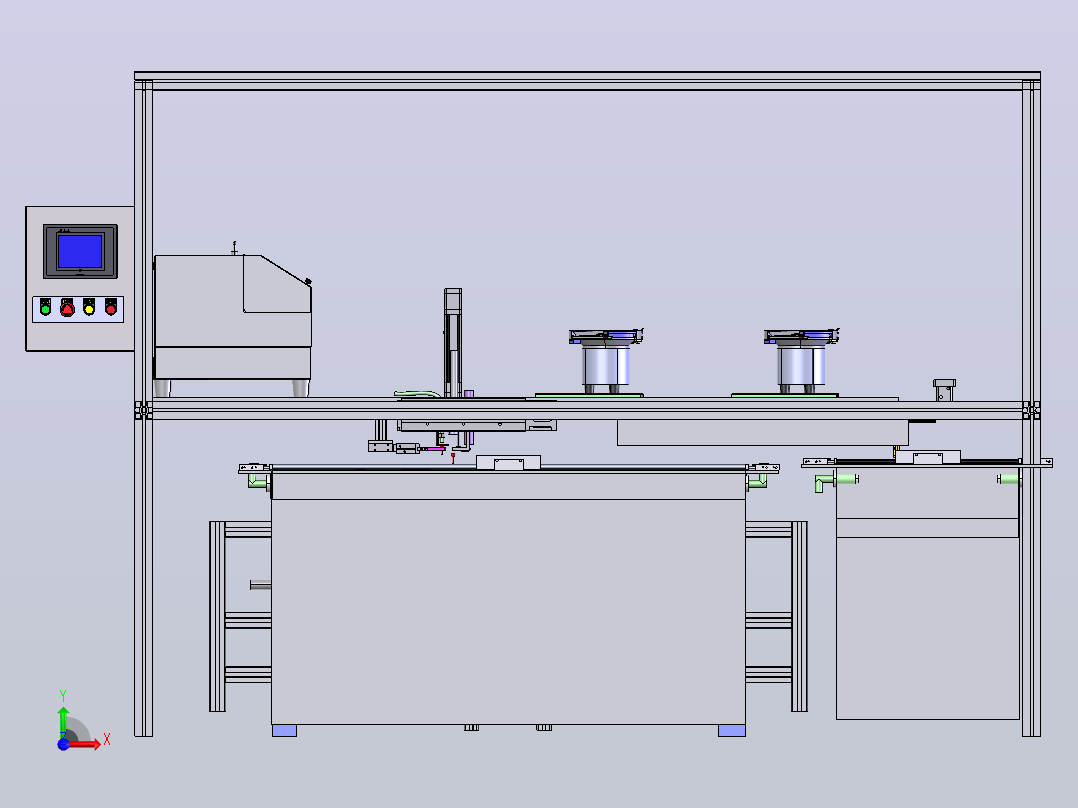This screenshot has width=1078, height=808.
Task: Select the control panel enclosure box
Action: (80, 279)
